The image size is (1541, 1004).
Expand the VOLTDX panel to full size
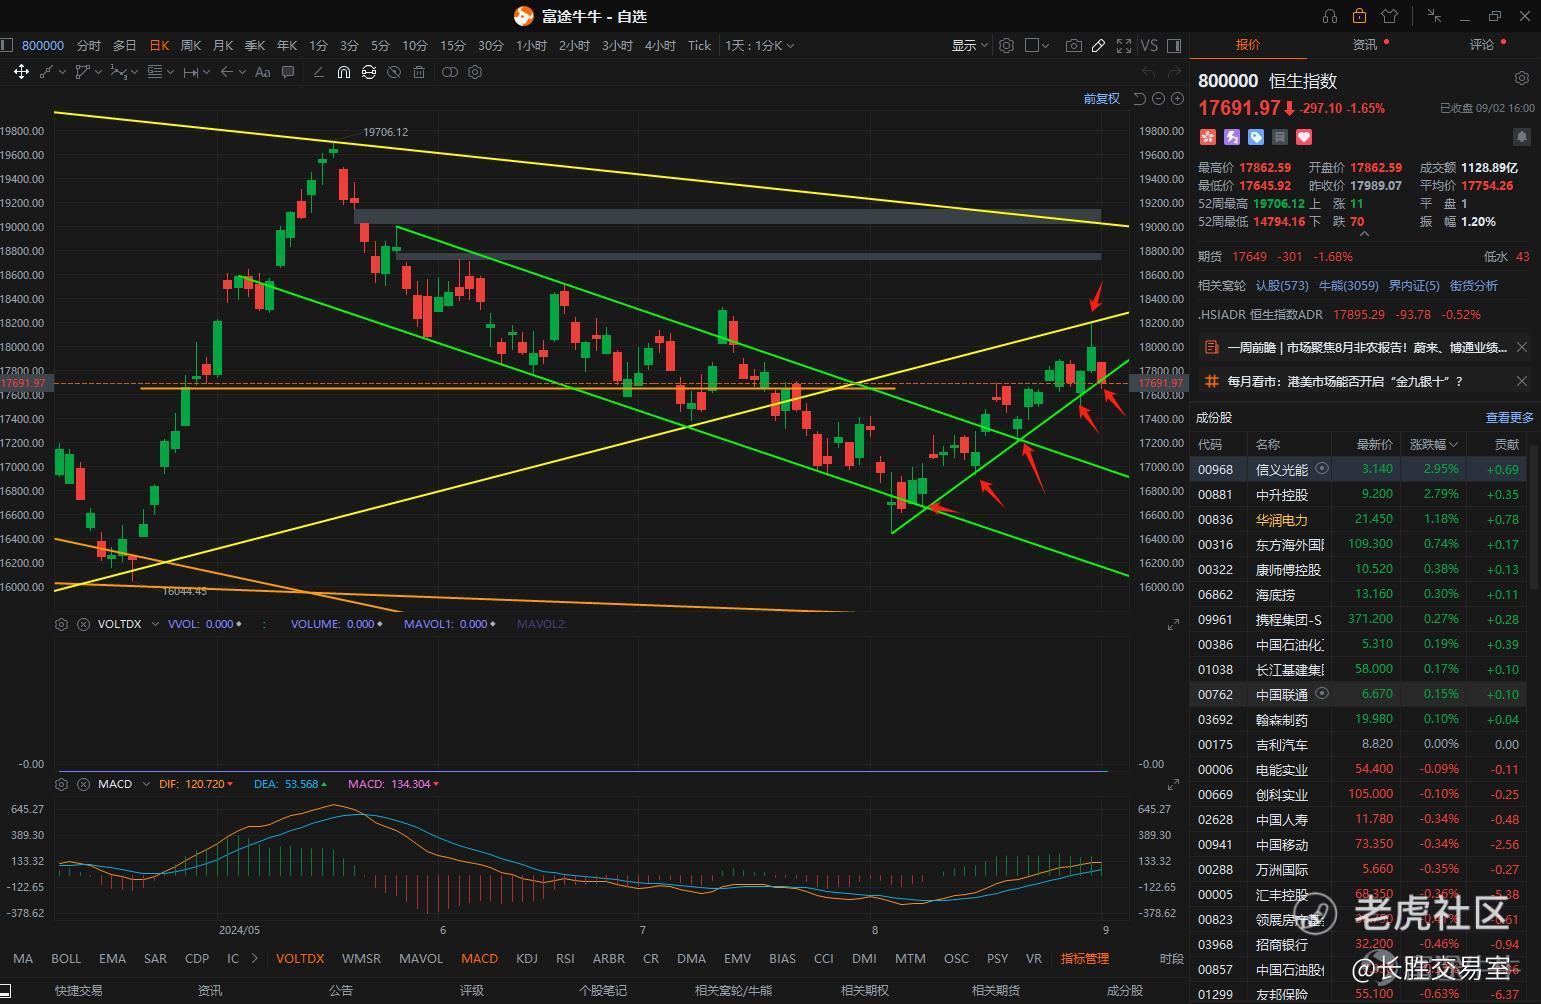click(1173, 624)
